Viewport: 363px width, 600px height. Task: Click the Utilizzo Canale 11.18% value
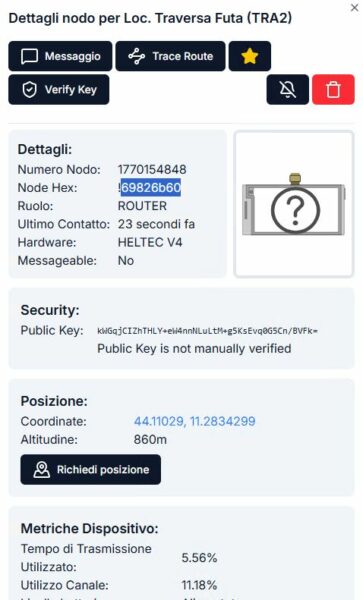click(x=199, y=585)
